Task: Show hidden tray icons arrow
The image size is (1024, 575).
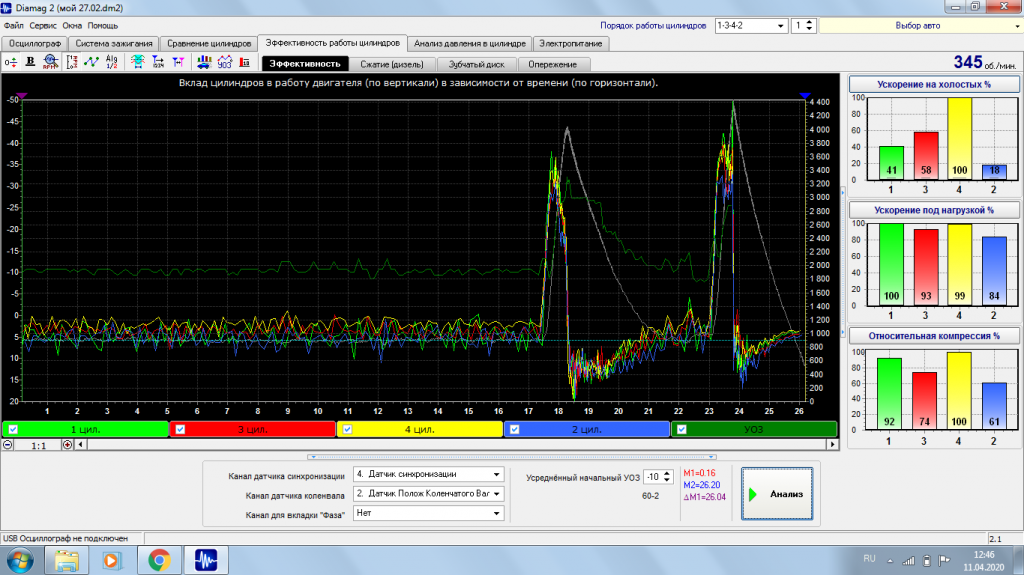Action: 889,561
